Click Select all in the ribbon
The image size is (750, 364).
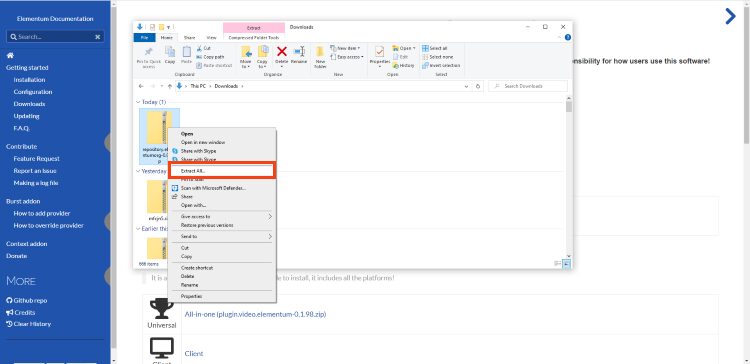(x=435, y=48)
